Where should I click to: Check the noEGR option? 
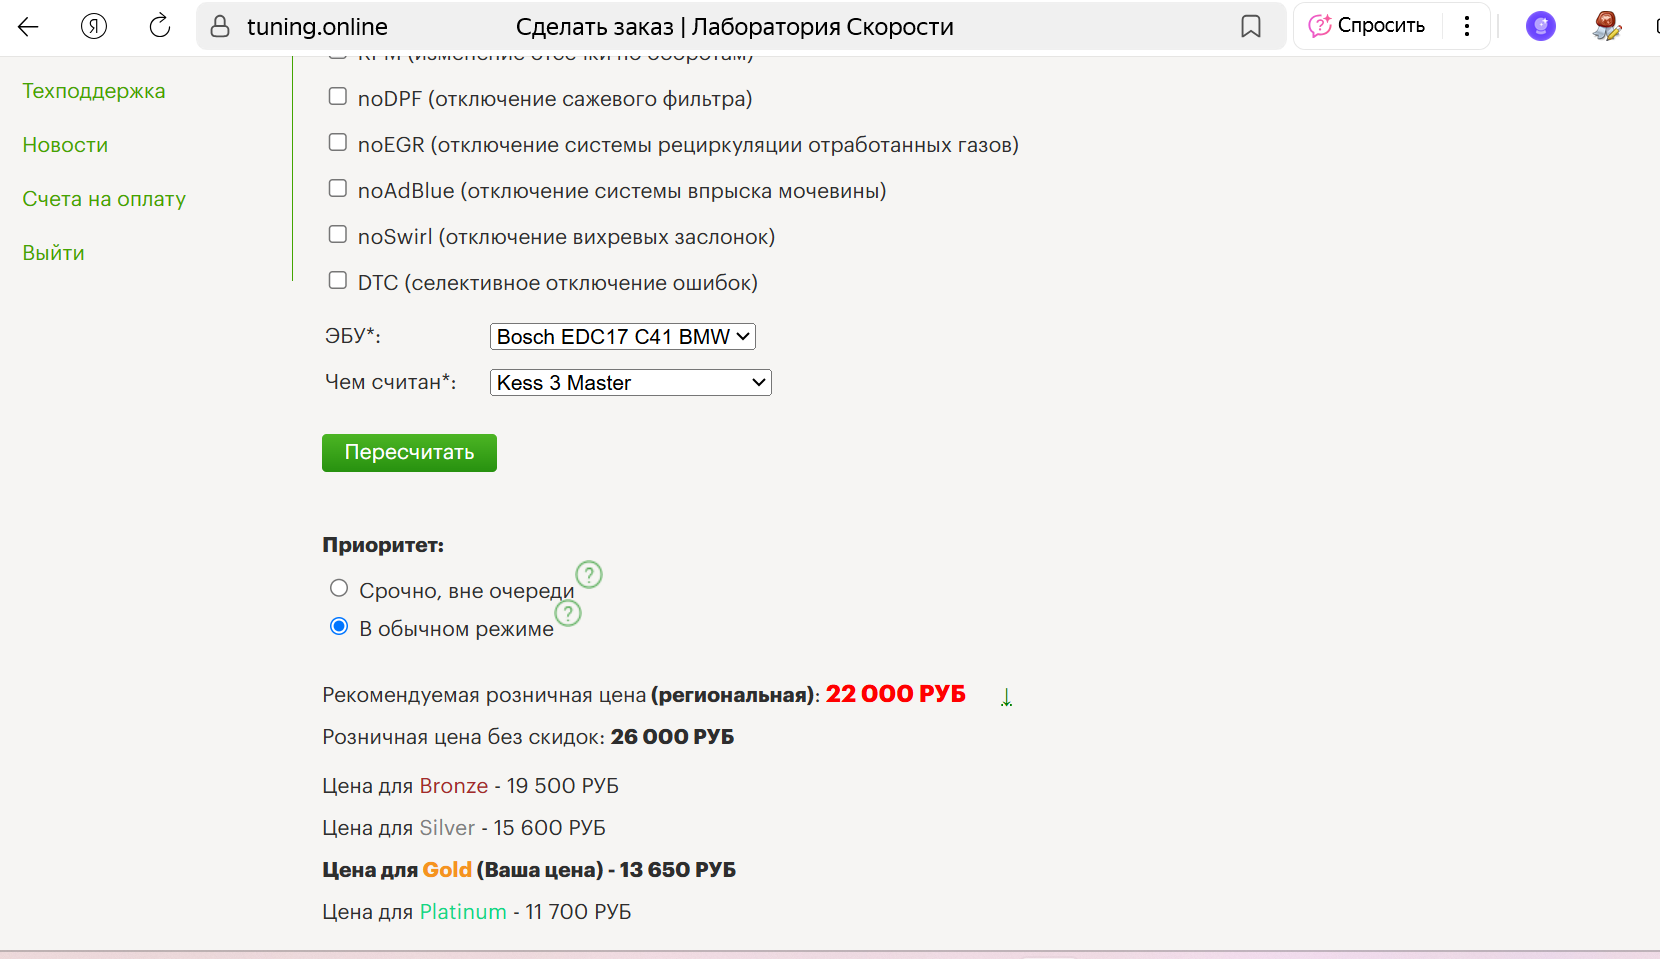(x=338, y=143)
